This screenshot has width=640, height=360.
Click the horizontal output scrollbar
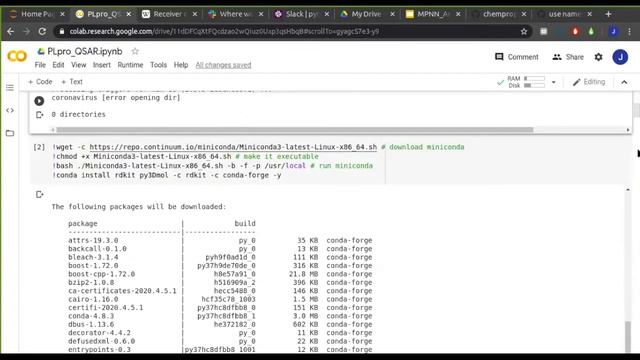294,130
